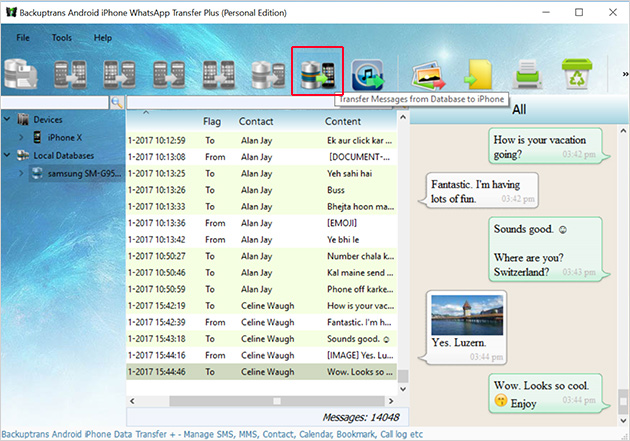Select the highlighted row 'Wow. Looks so ...'
The height and width of the screenshot is (441, 630).
(x=262, y=372)
